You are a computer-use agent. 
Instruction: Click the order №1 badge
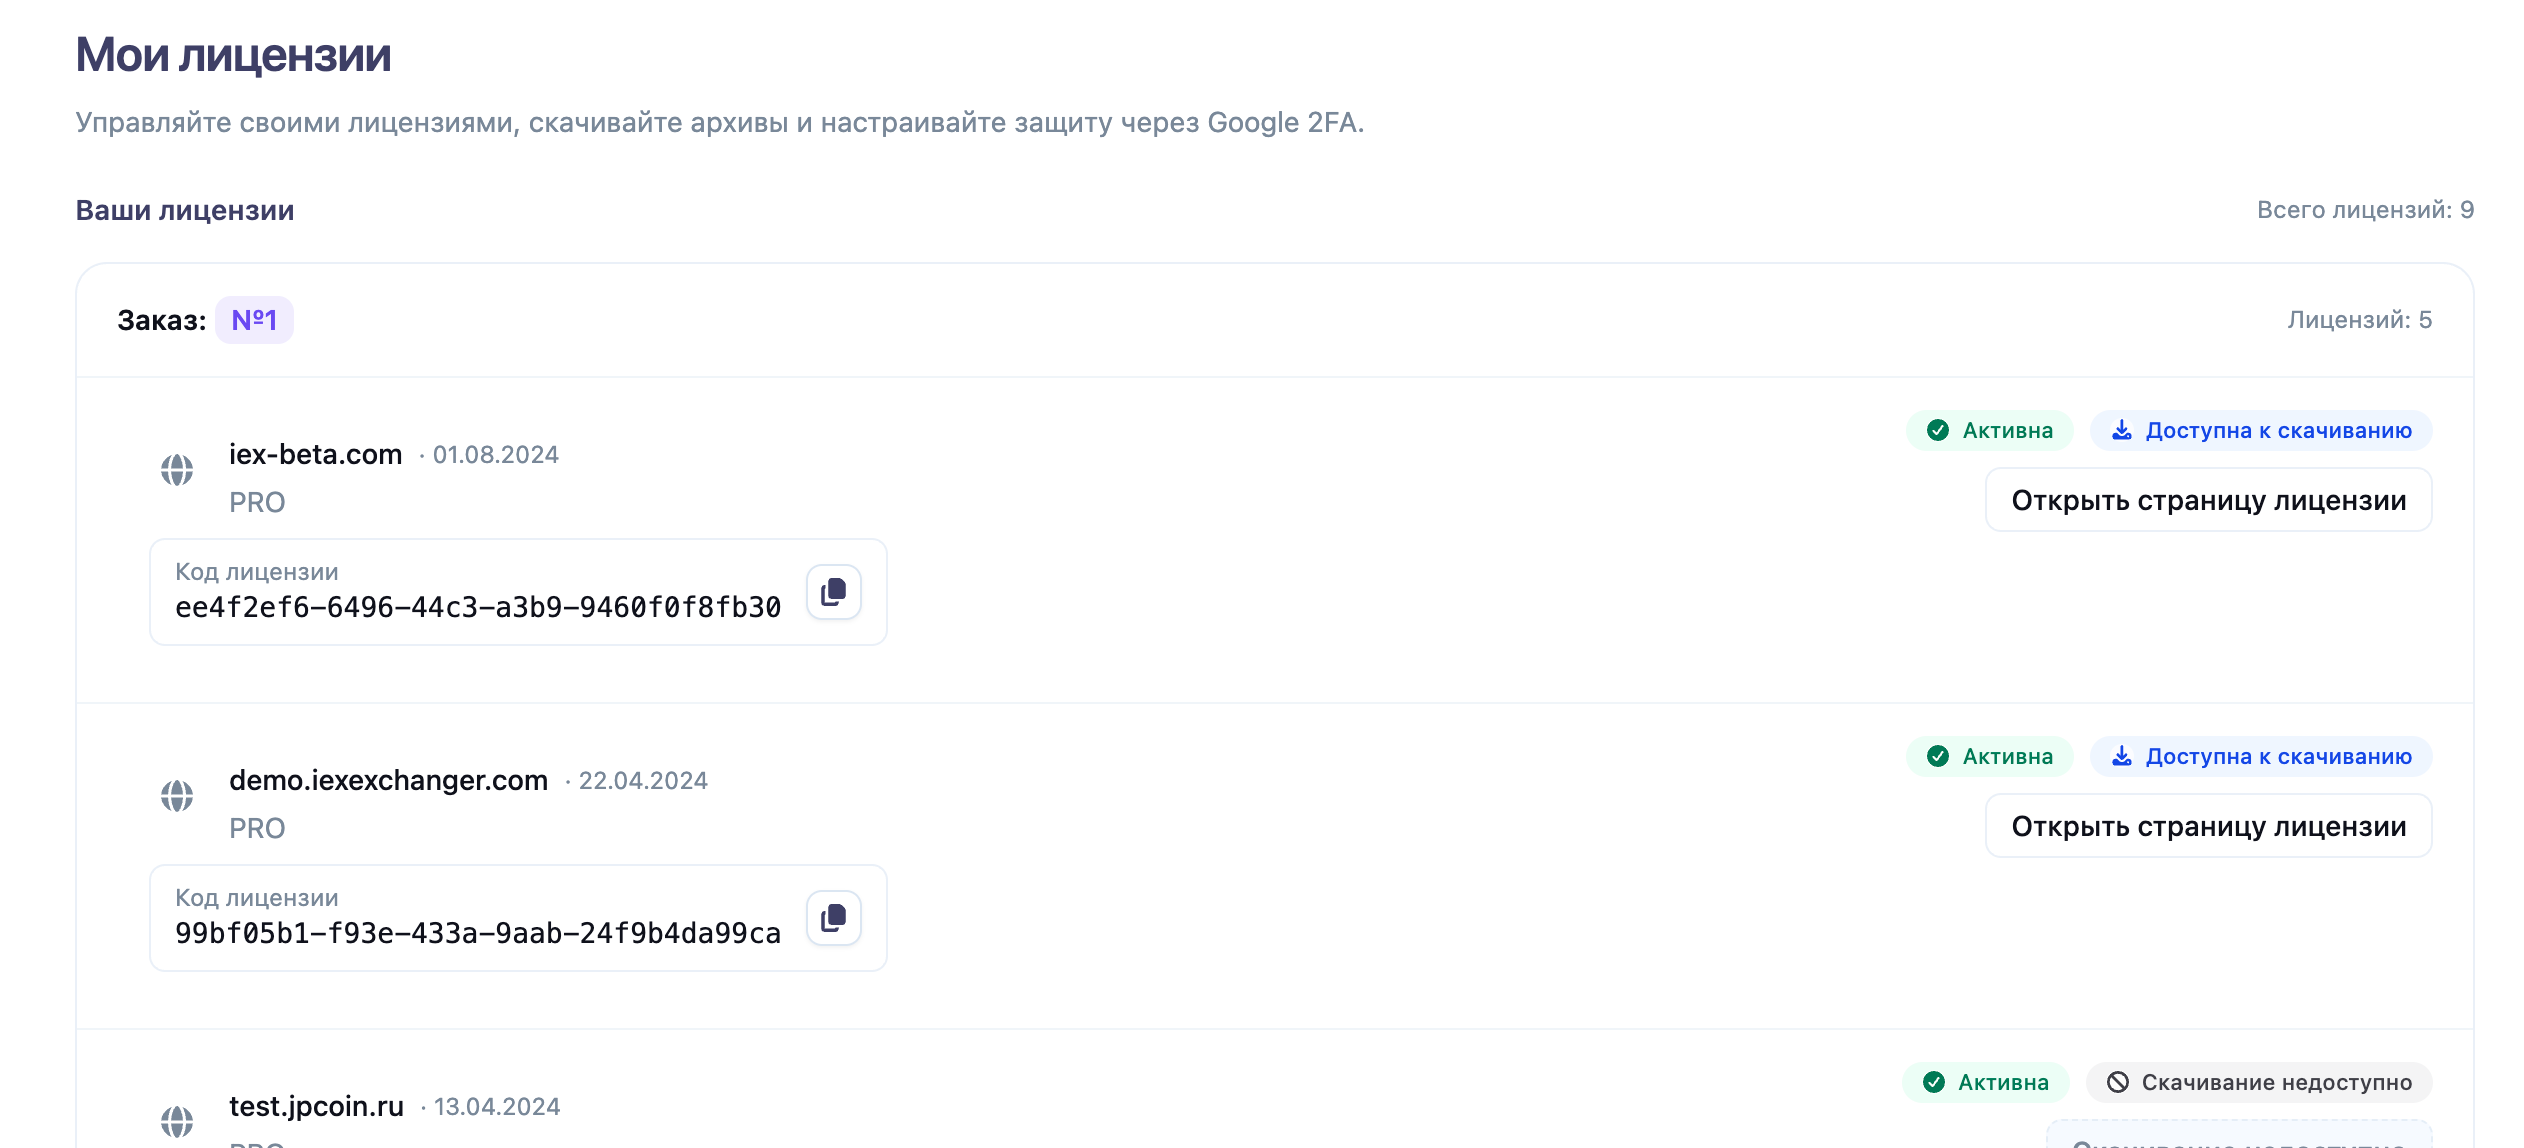coord(254,320)
